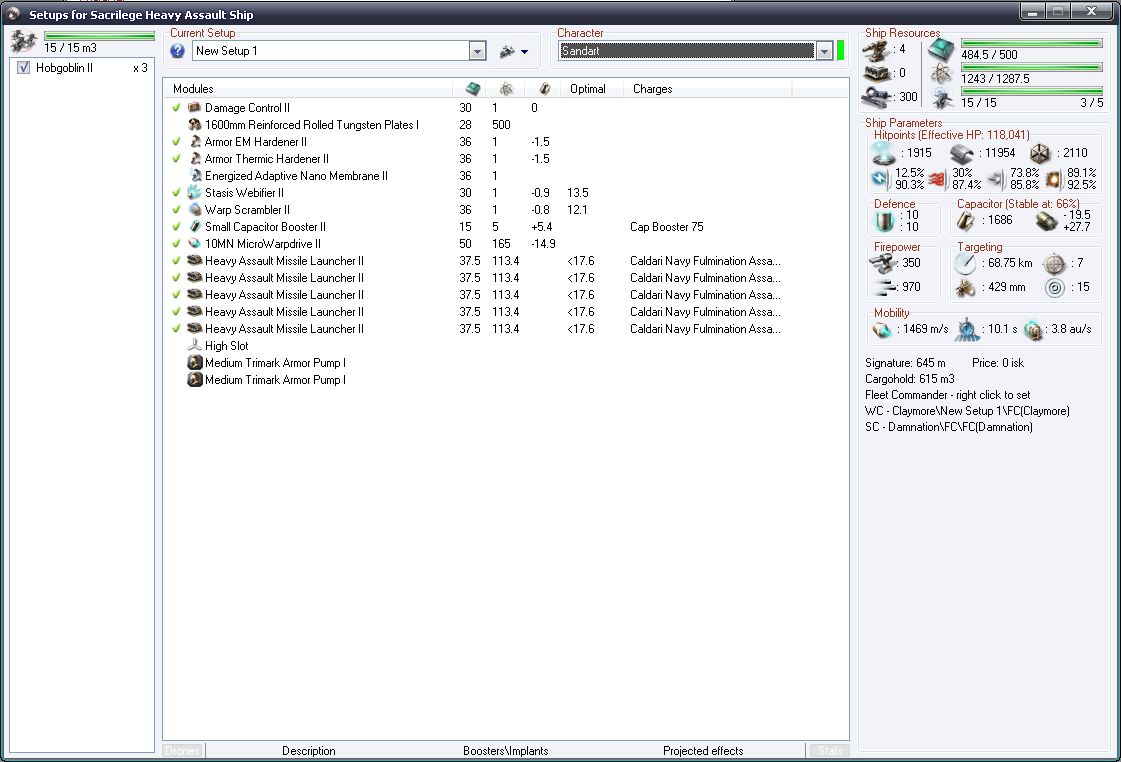Click the WC - Claymore booster line

(967, 411)
